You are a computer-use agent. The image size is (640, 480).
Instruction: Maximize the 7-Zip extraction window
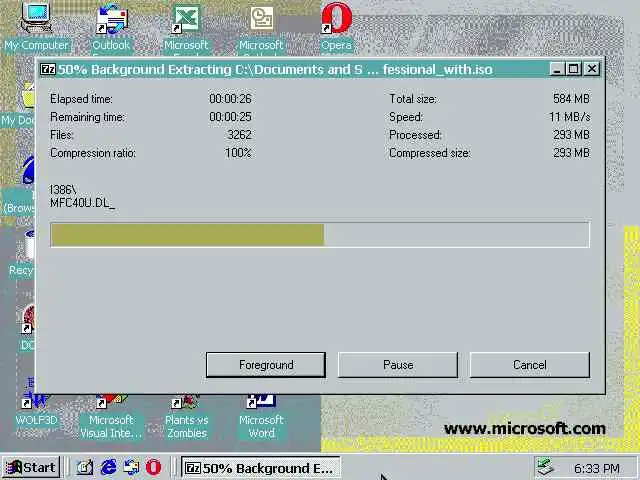[573, 69]
